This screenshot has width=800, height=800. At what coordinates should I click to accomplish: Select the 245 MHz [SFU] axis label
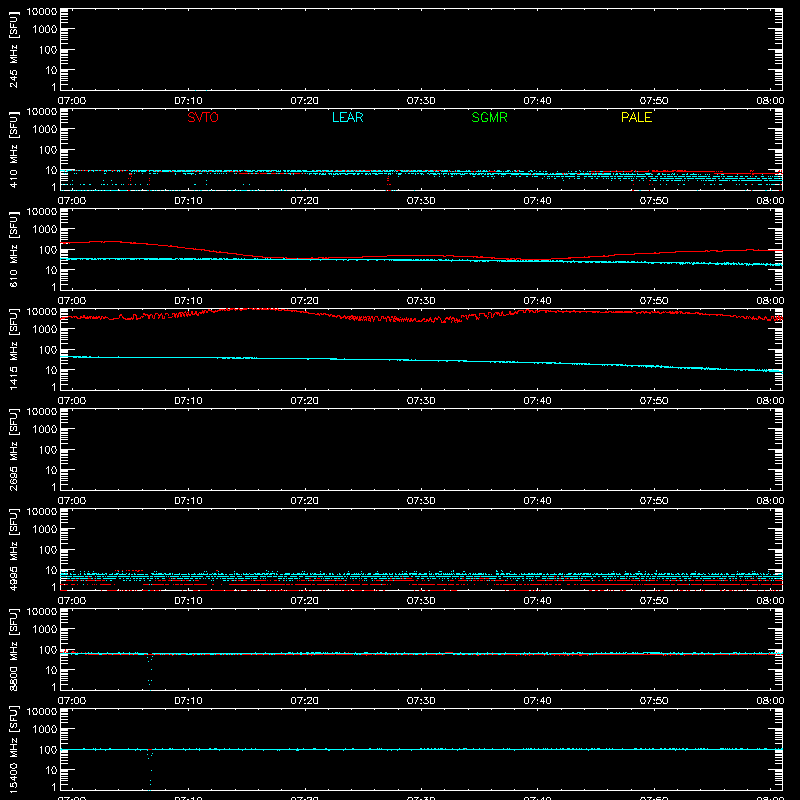pyautogui.click(x=13, y=49)
